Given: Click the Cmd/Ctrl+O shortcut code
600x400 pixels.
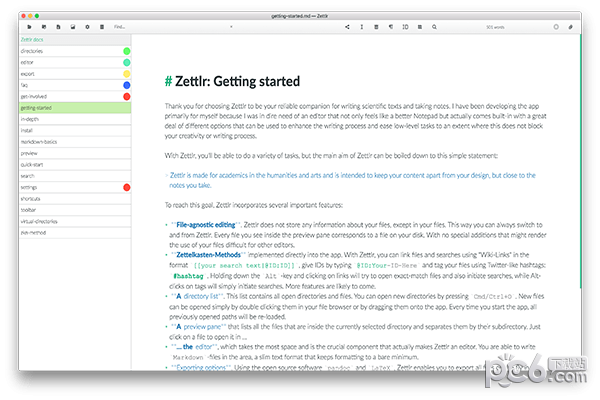Looking at the screenshot, I should 494,297.
